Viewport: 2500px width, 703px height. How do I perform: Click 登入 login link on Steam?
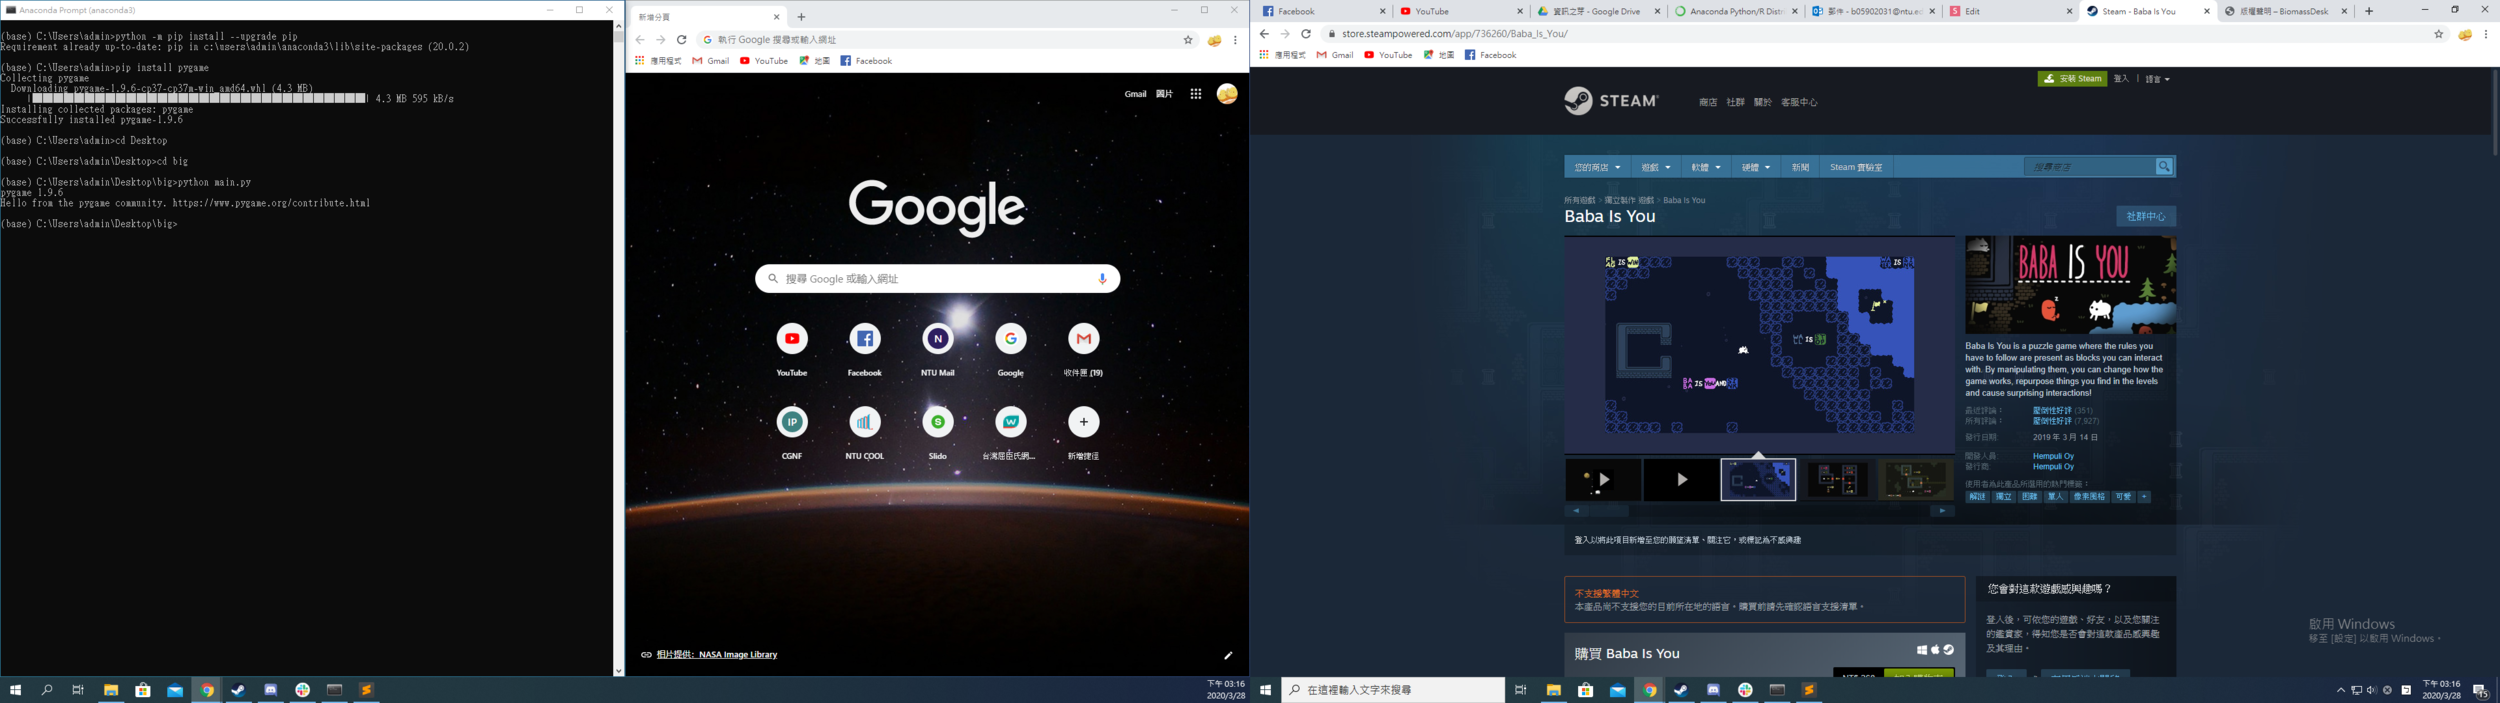2121,79
